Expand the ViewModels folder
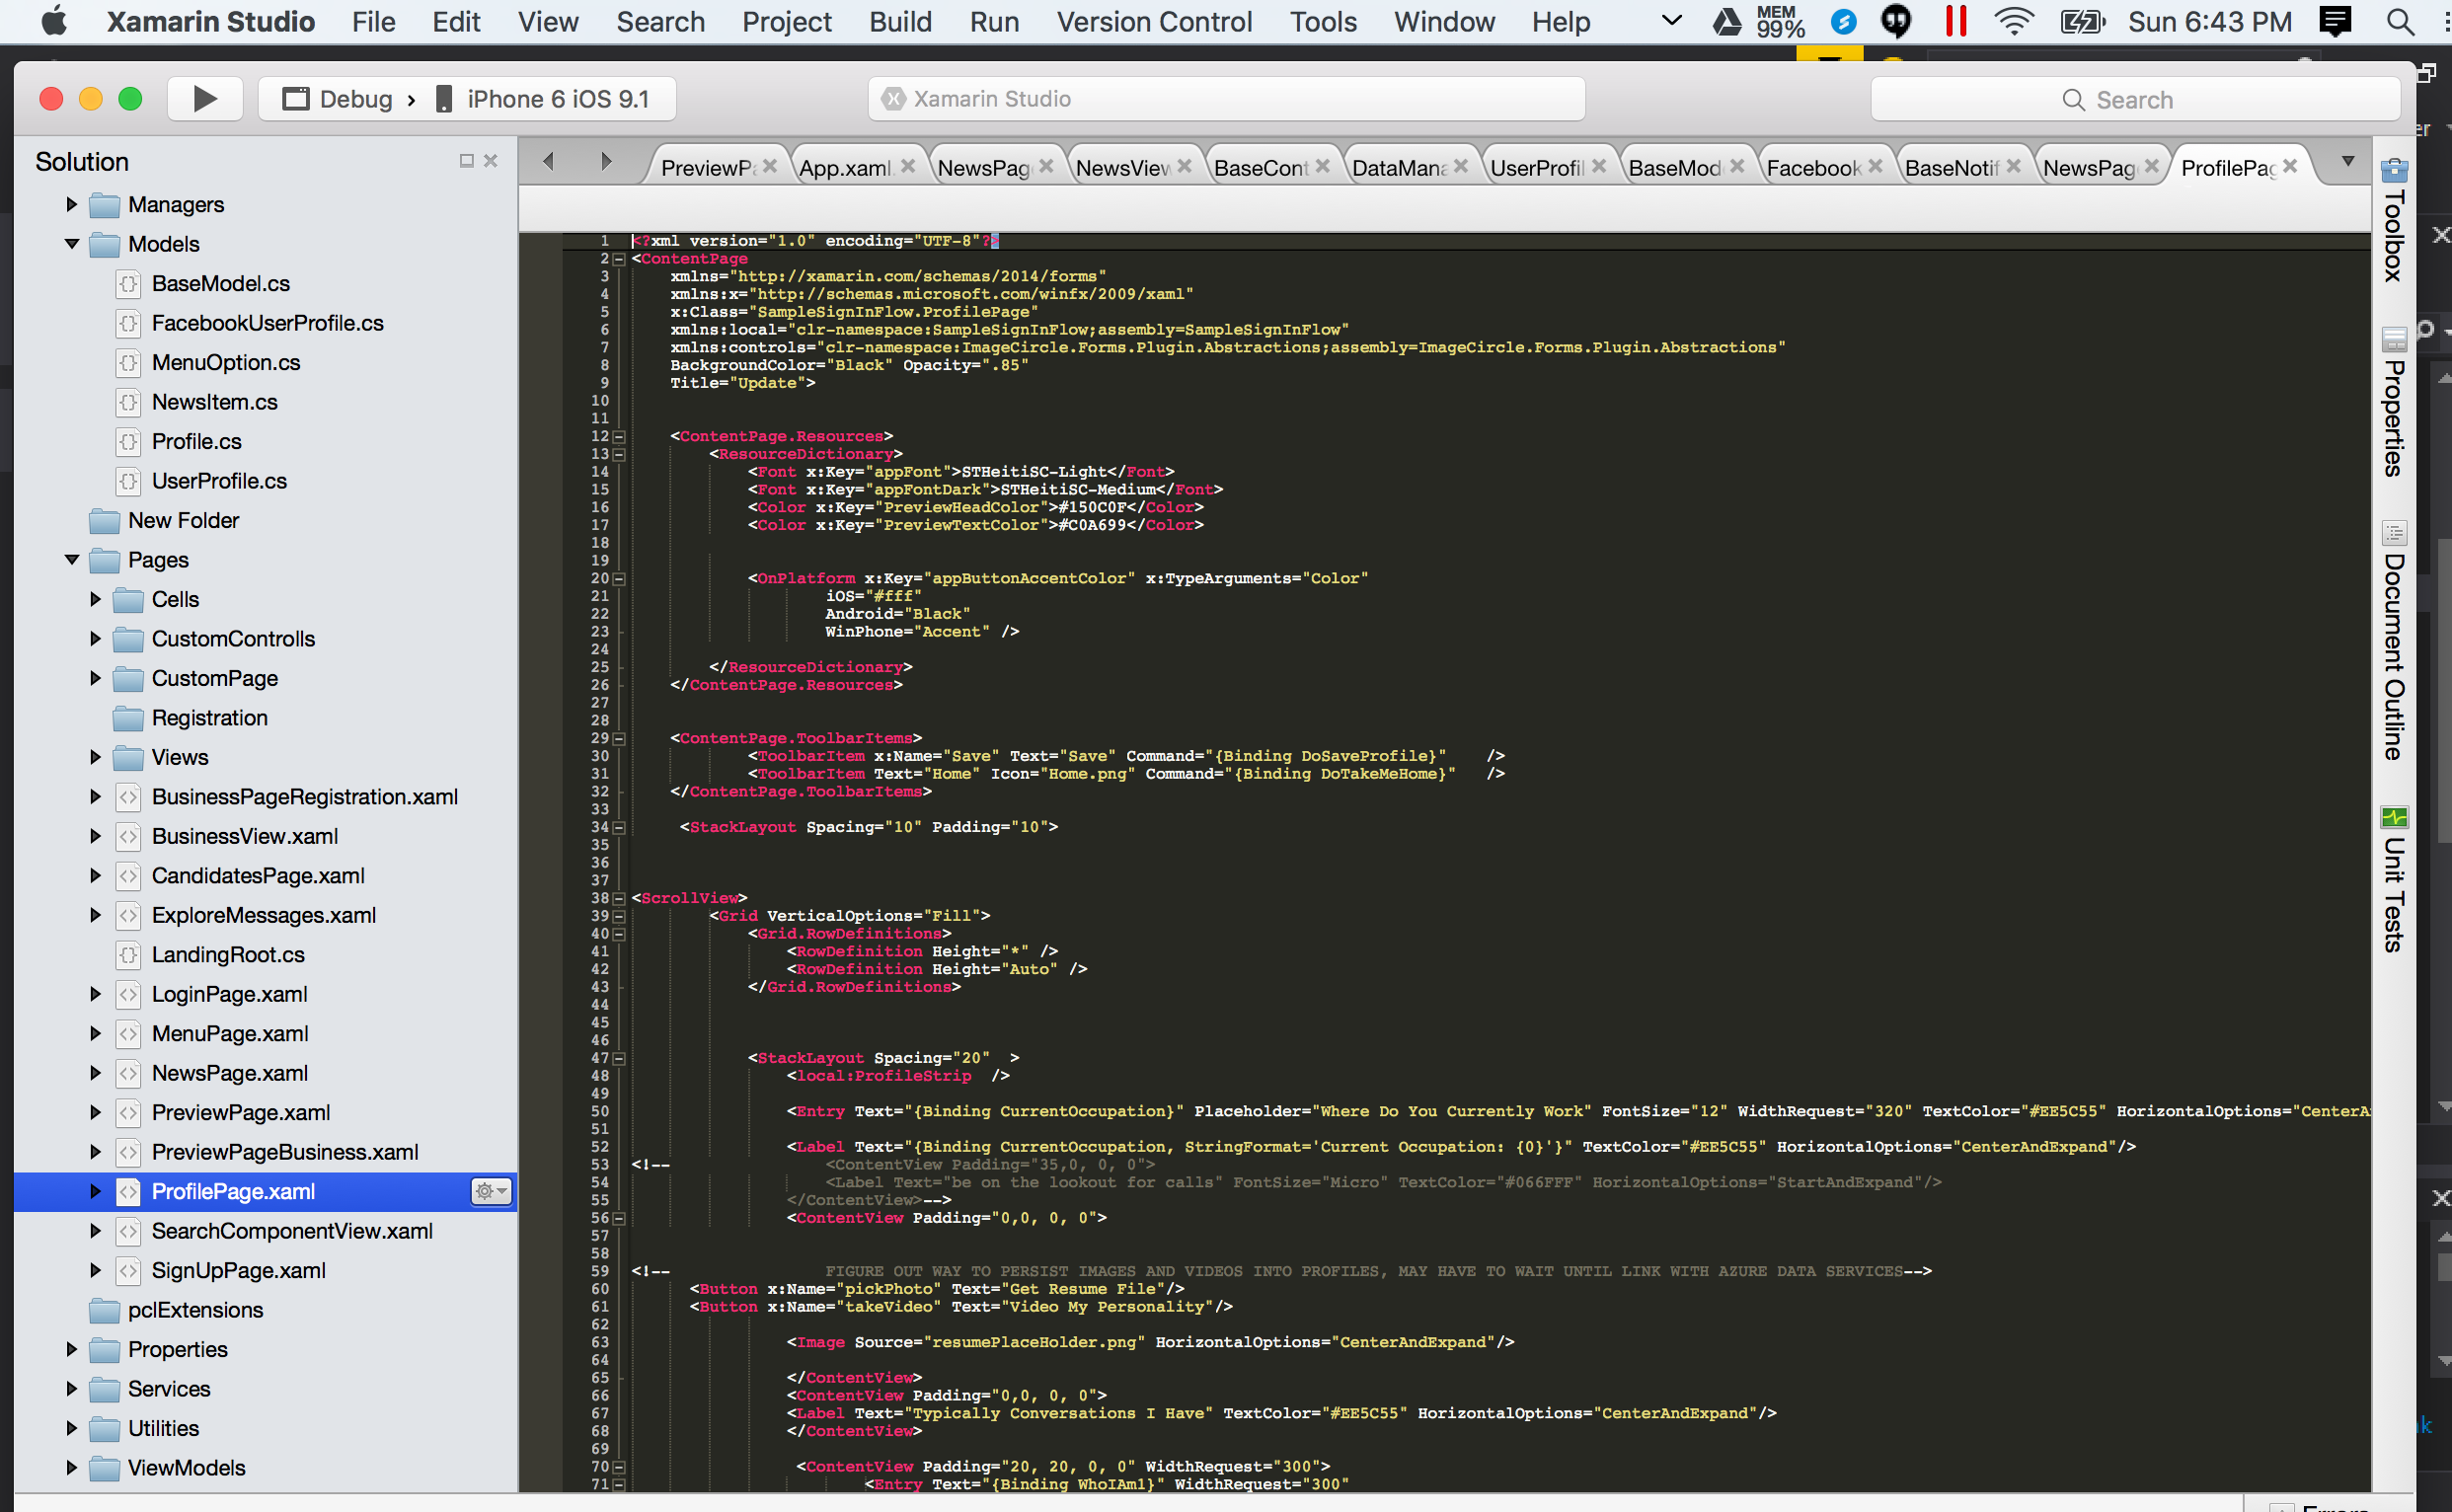Screen dimensions: 2452x1512 click(x=71, y=1468)
